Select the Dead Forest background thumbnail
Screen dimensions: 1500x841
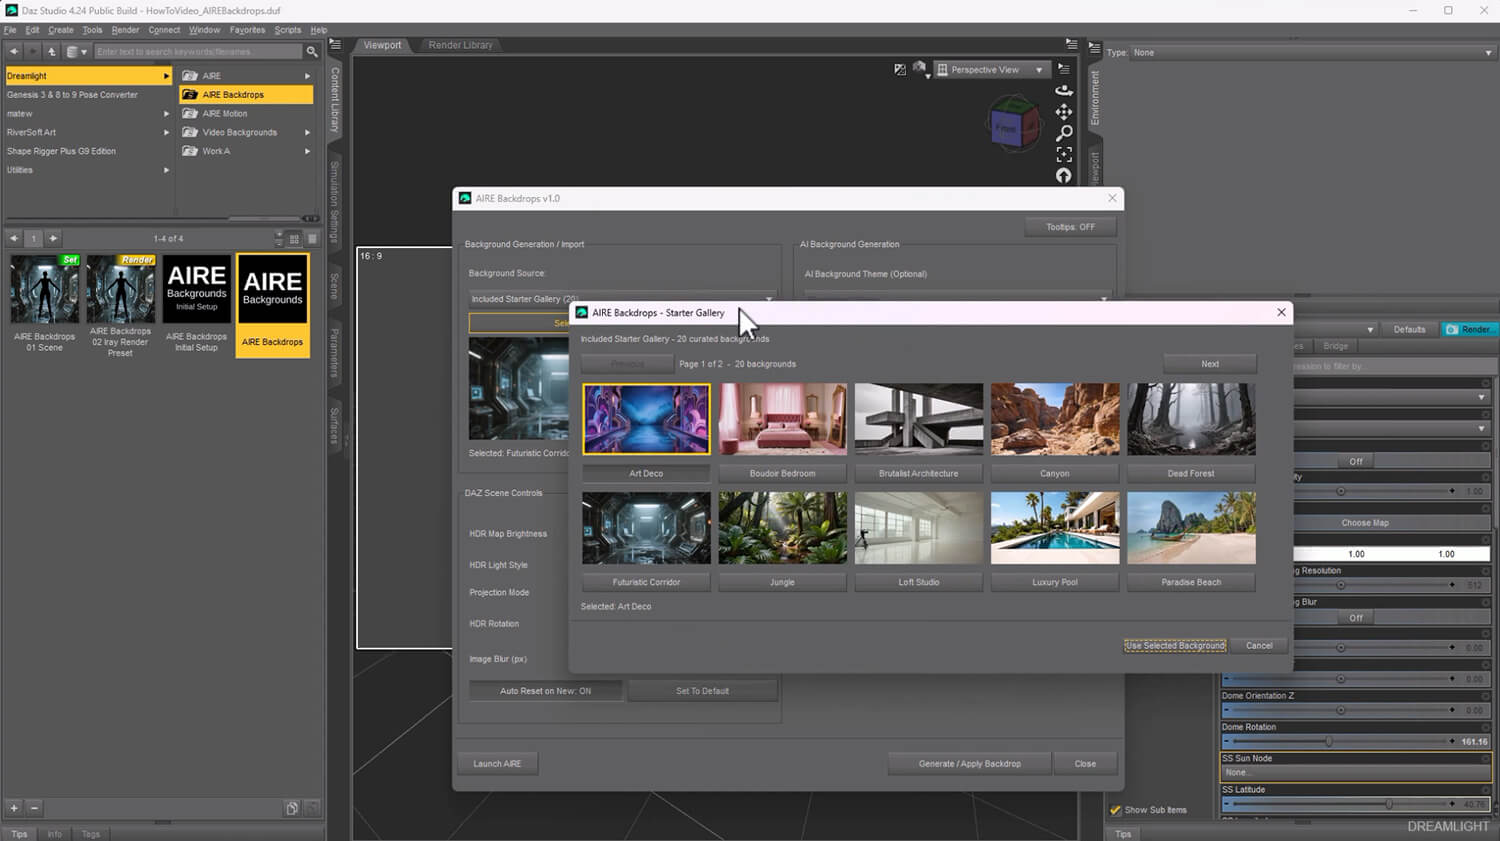(1191, 419)
